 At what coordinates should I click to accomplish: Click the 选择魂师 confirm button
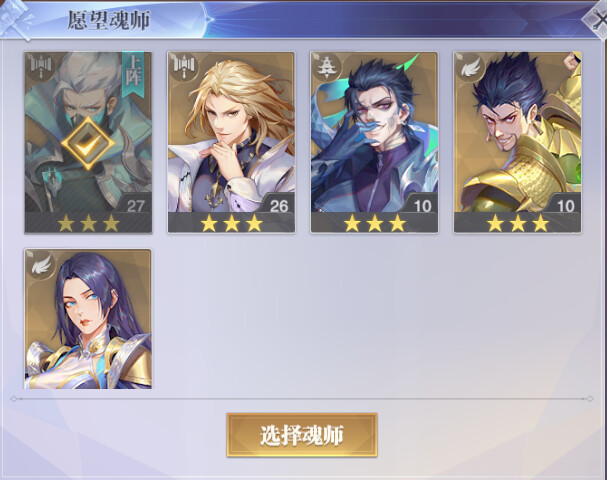pos(302,435)
